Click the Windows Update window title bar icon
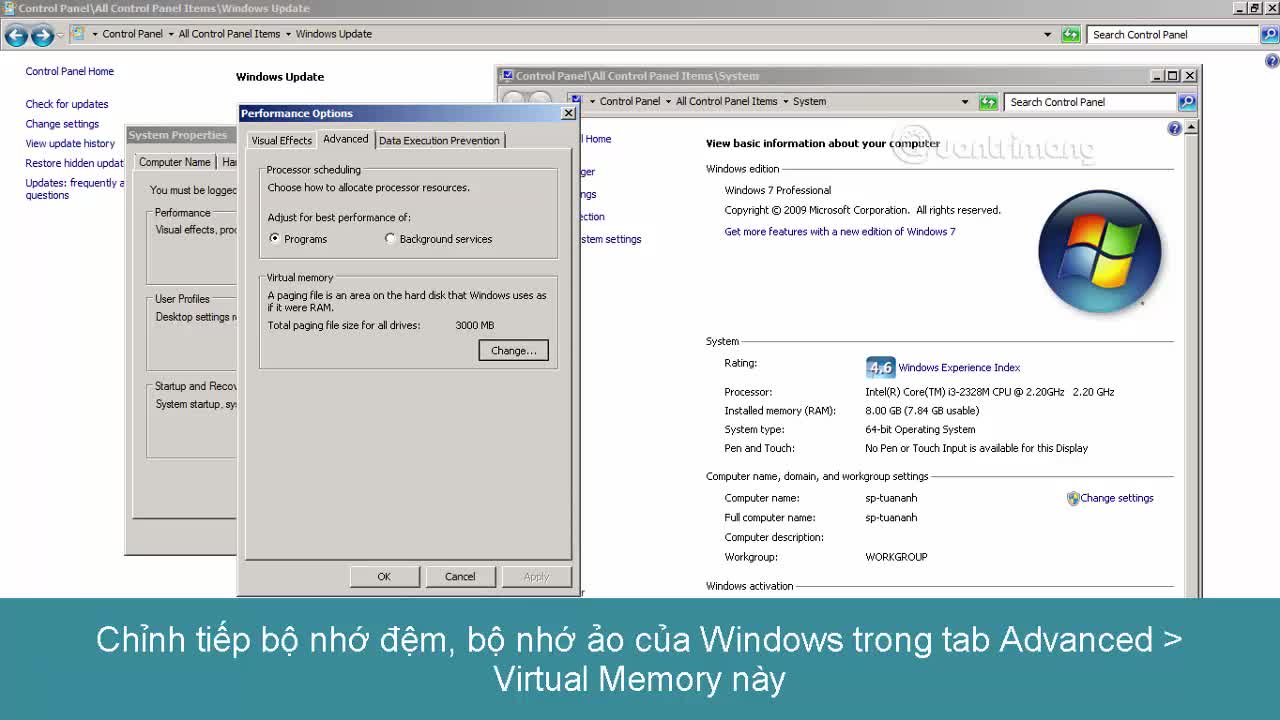Screen dimensions: 1280x720 click(x=8, y=8)
